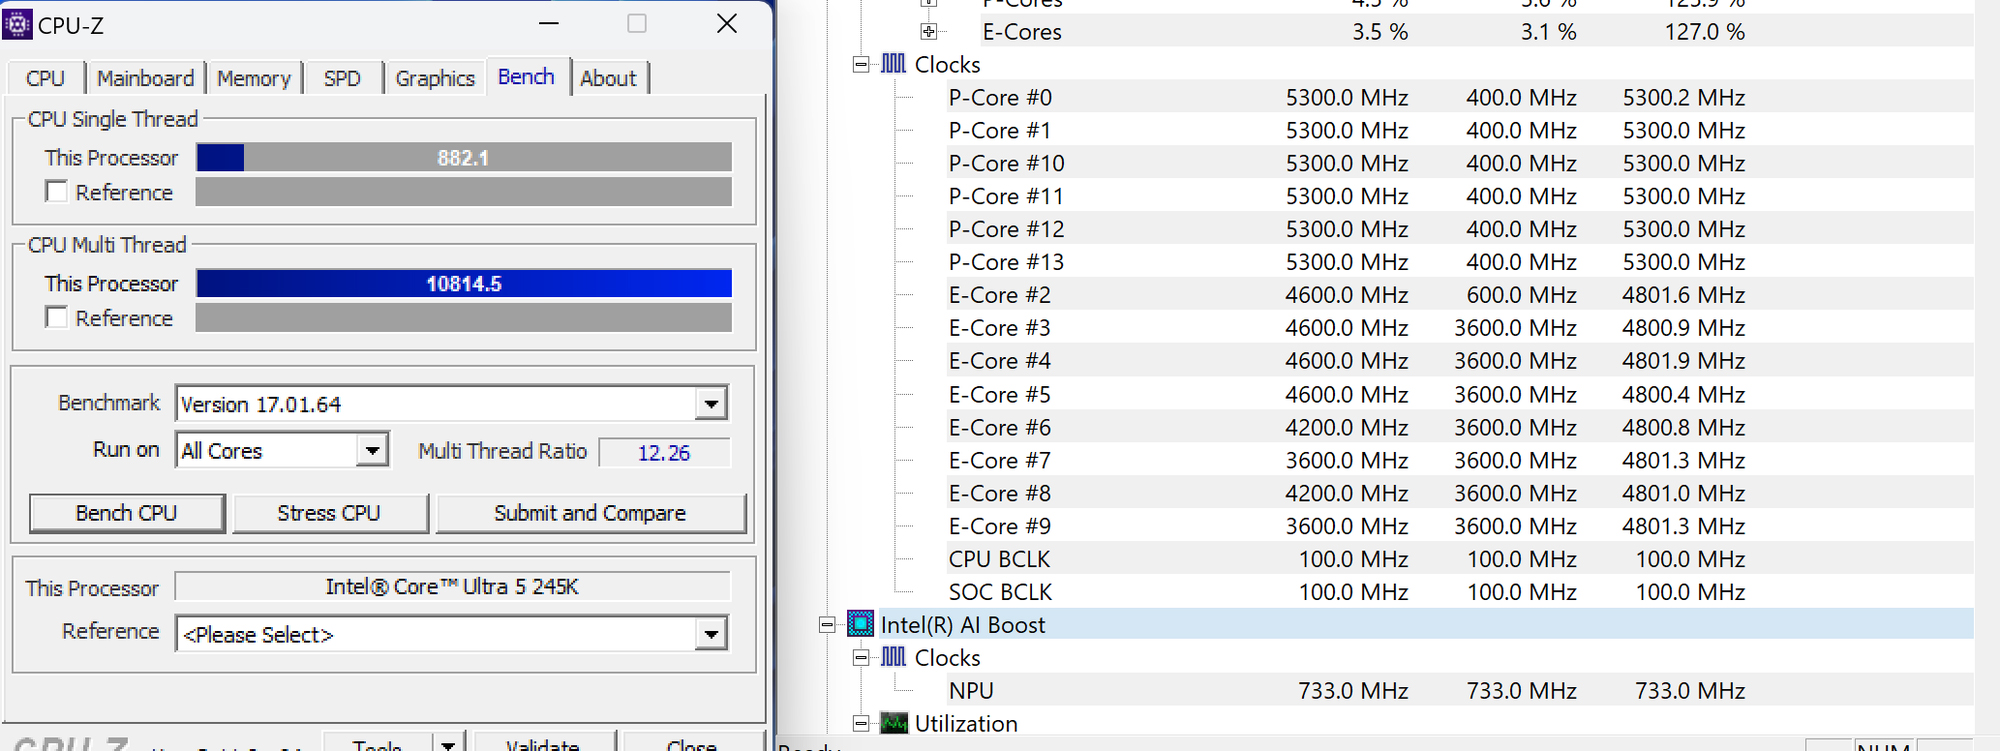Click the 127.0 % value in E-Cores row
Screen dimensions: 2000x751
(1705, 31)
